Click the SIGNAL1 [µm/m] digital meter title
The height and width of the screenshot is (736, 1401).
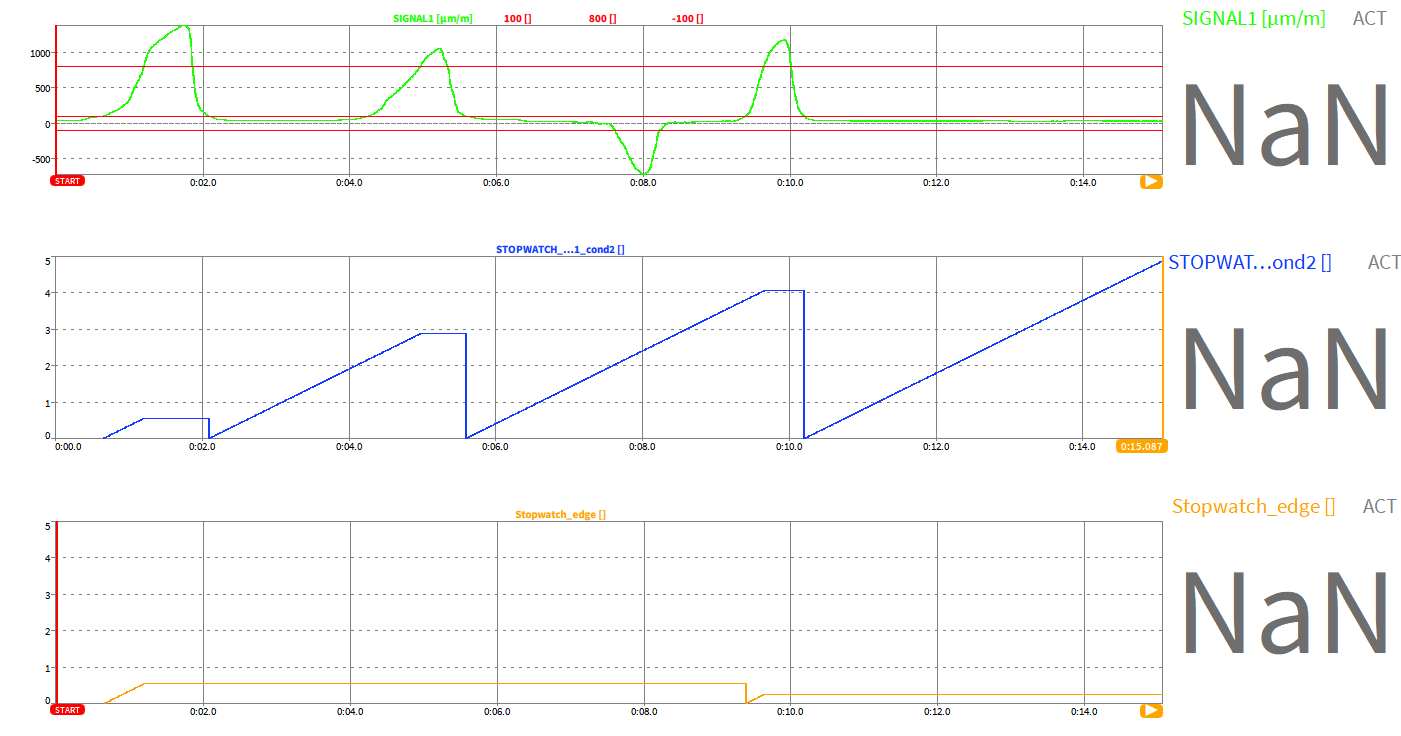tap(1253, 18)
